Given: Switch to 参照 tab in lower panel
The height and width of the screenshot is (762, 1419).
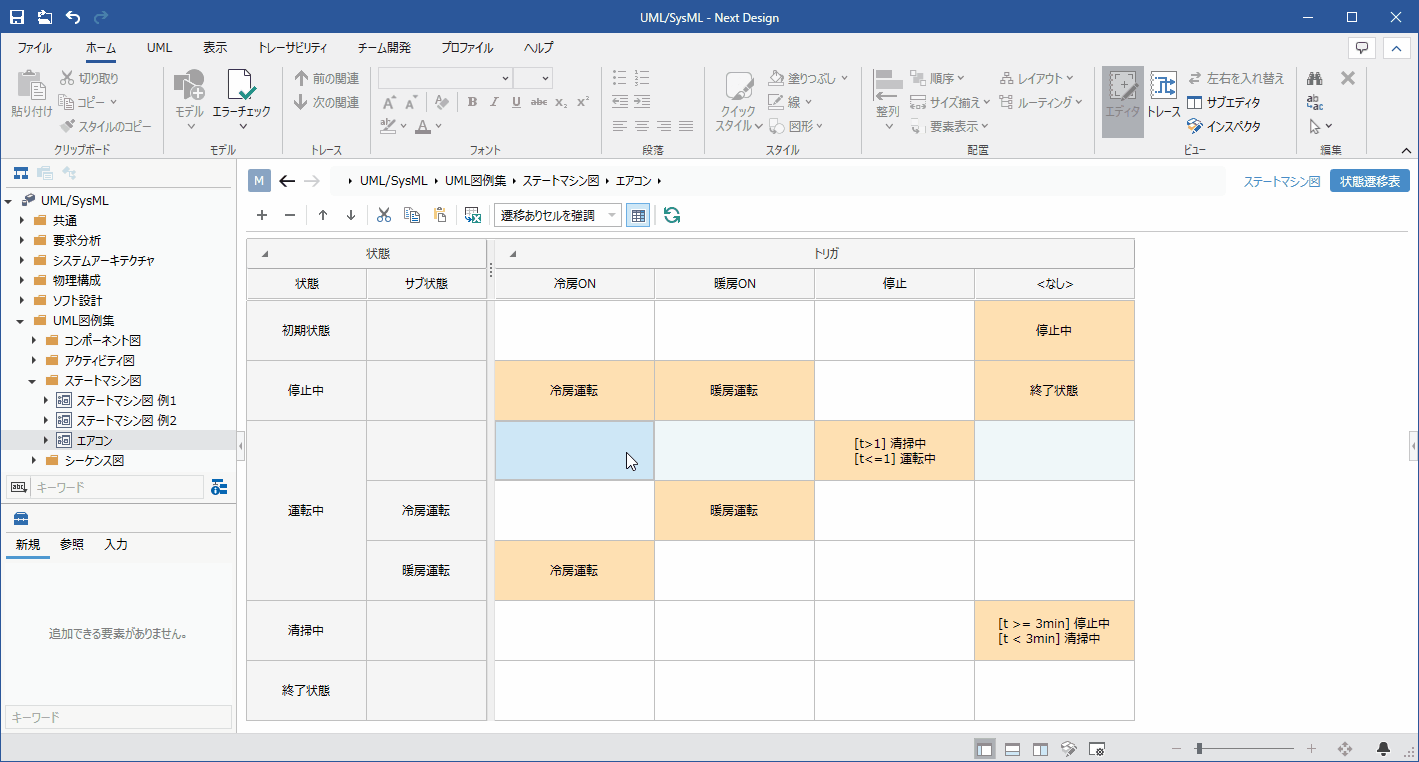Looking at the screenshot, I should (x=72, y=545).
